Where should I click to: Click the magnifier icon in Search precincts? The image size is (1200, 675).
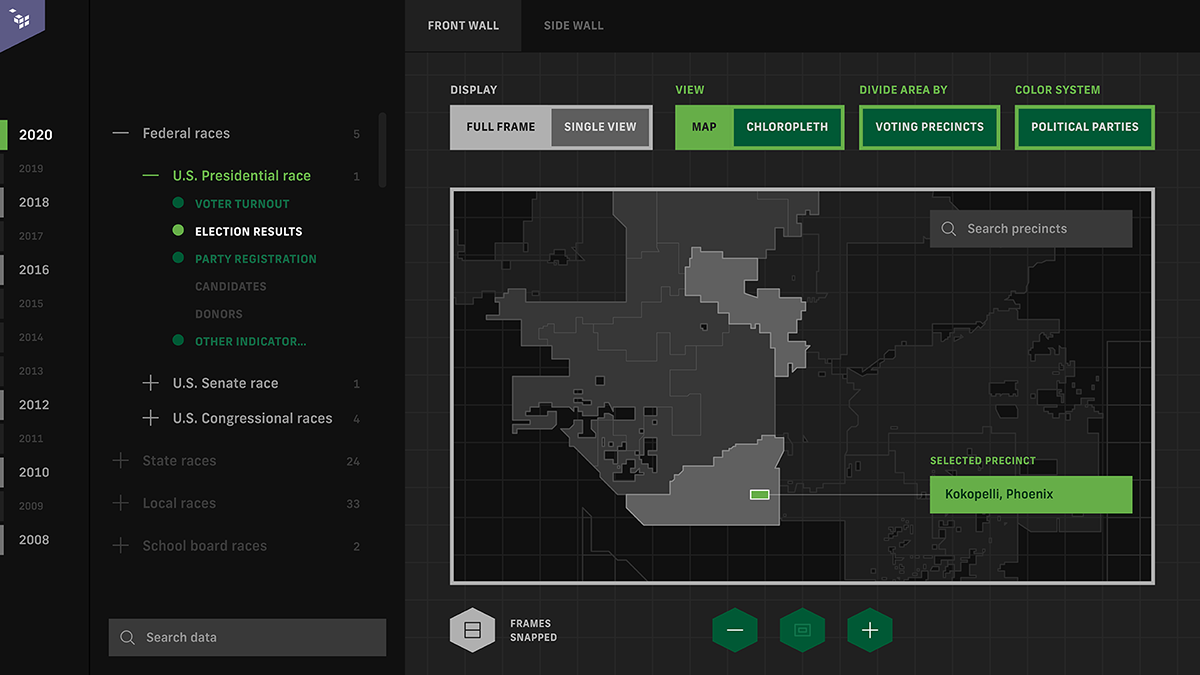click(x=948, y=229)
